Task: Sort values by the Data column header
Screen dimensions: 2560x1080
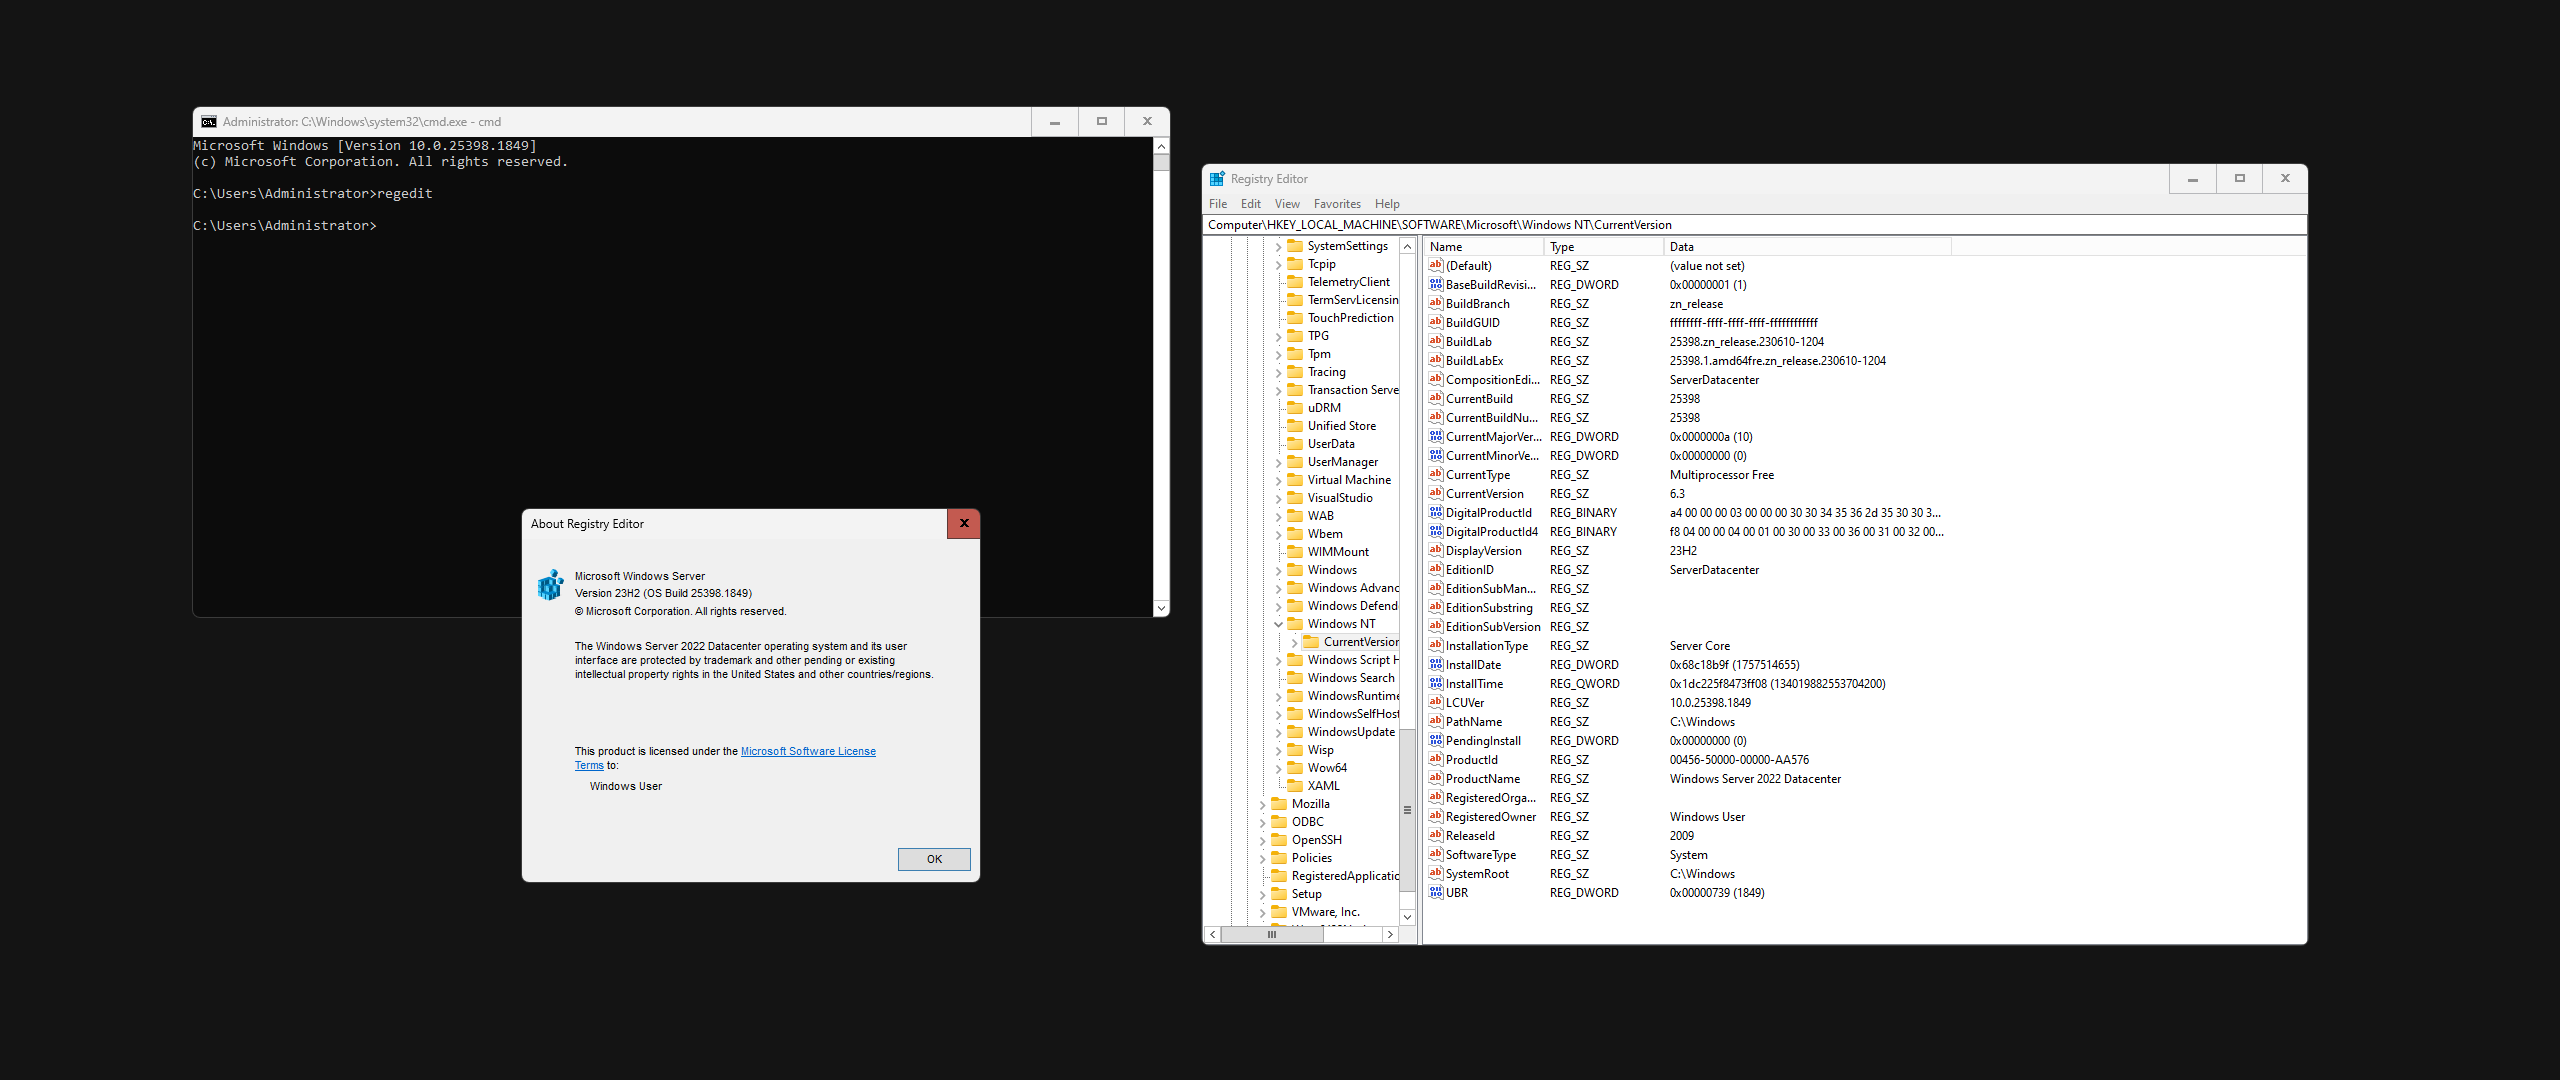Action: tap(1808, 247)
